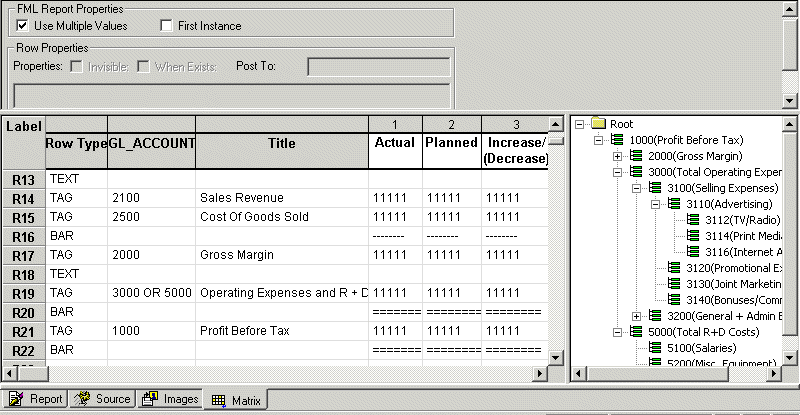Click the matrix grid scroll up arrow
The width and height of the screenshot is (800, 415).
pos(556,124)
